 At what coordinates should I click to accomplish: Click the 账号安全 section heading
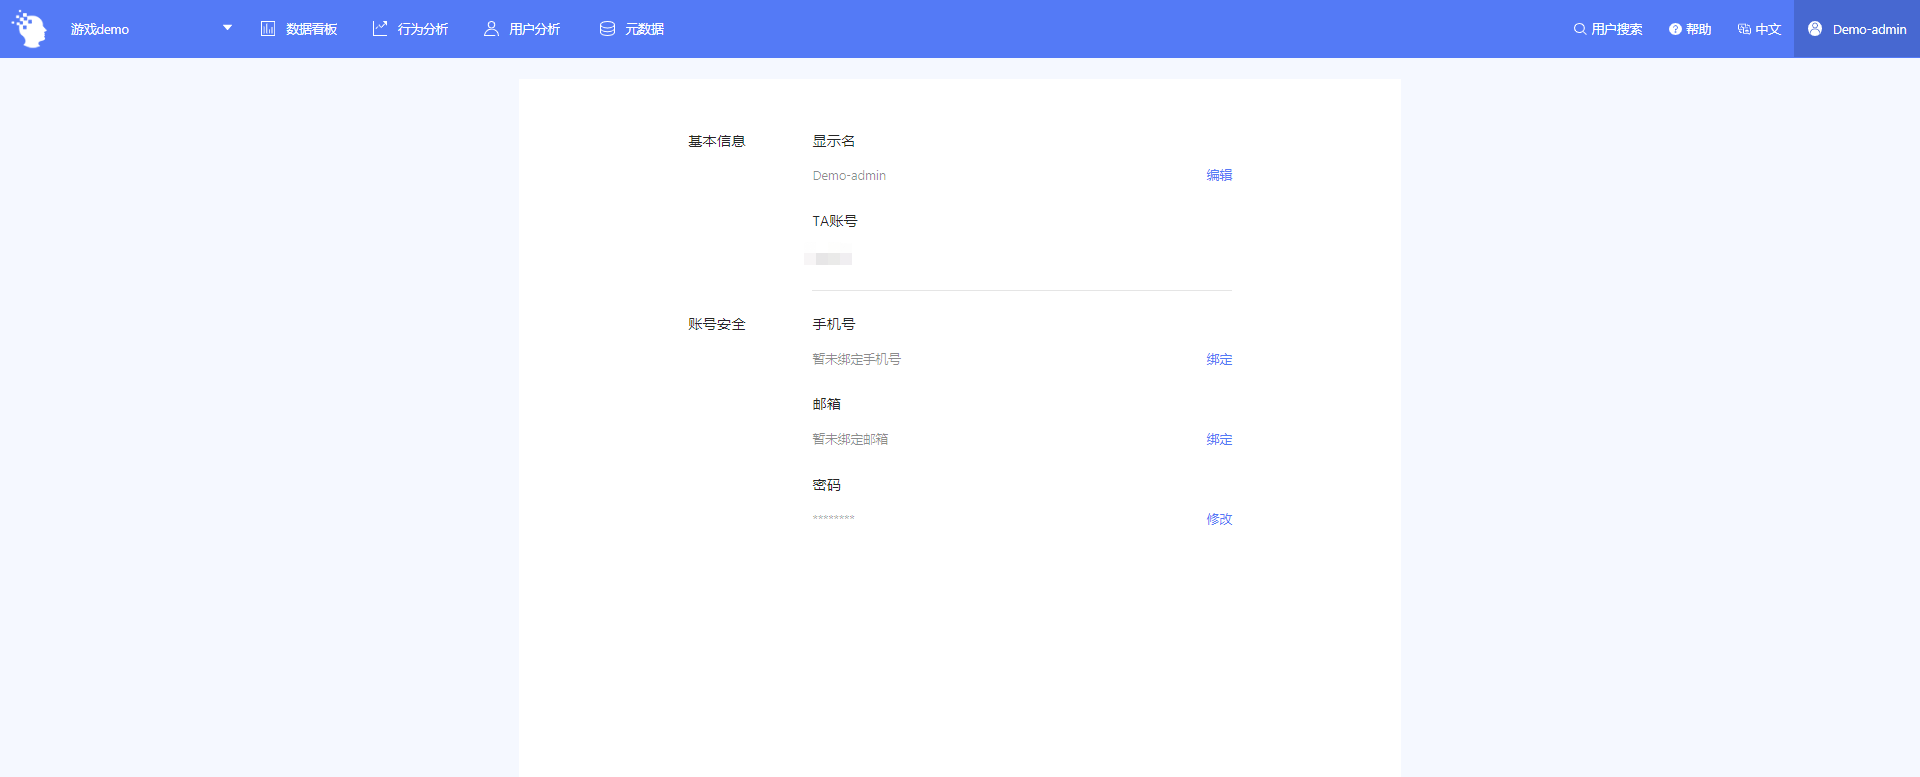click(x=717, y=324)
